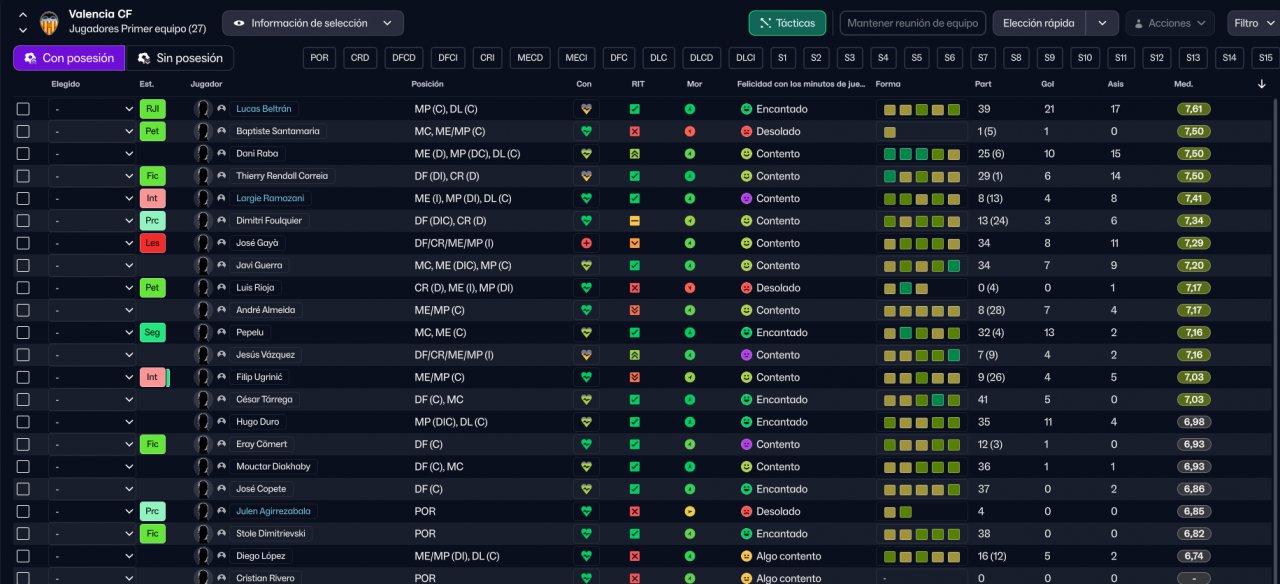Click the Tácticas button

point(787,23)
